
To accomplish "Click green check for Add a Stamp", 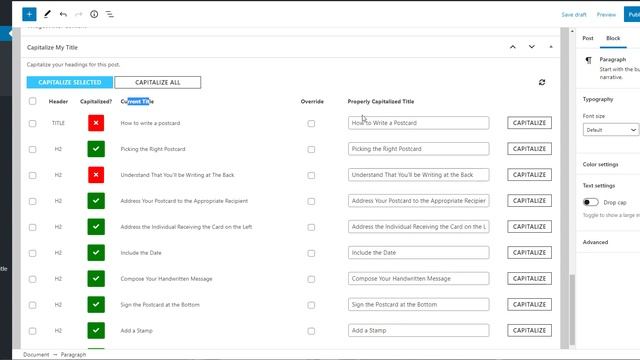I will tap(96, 331).
